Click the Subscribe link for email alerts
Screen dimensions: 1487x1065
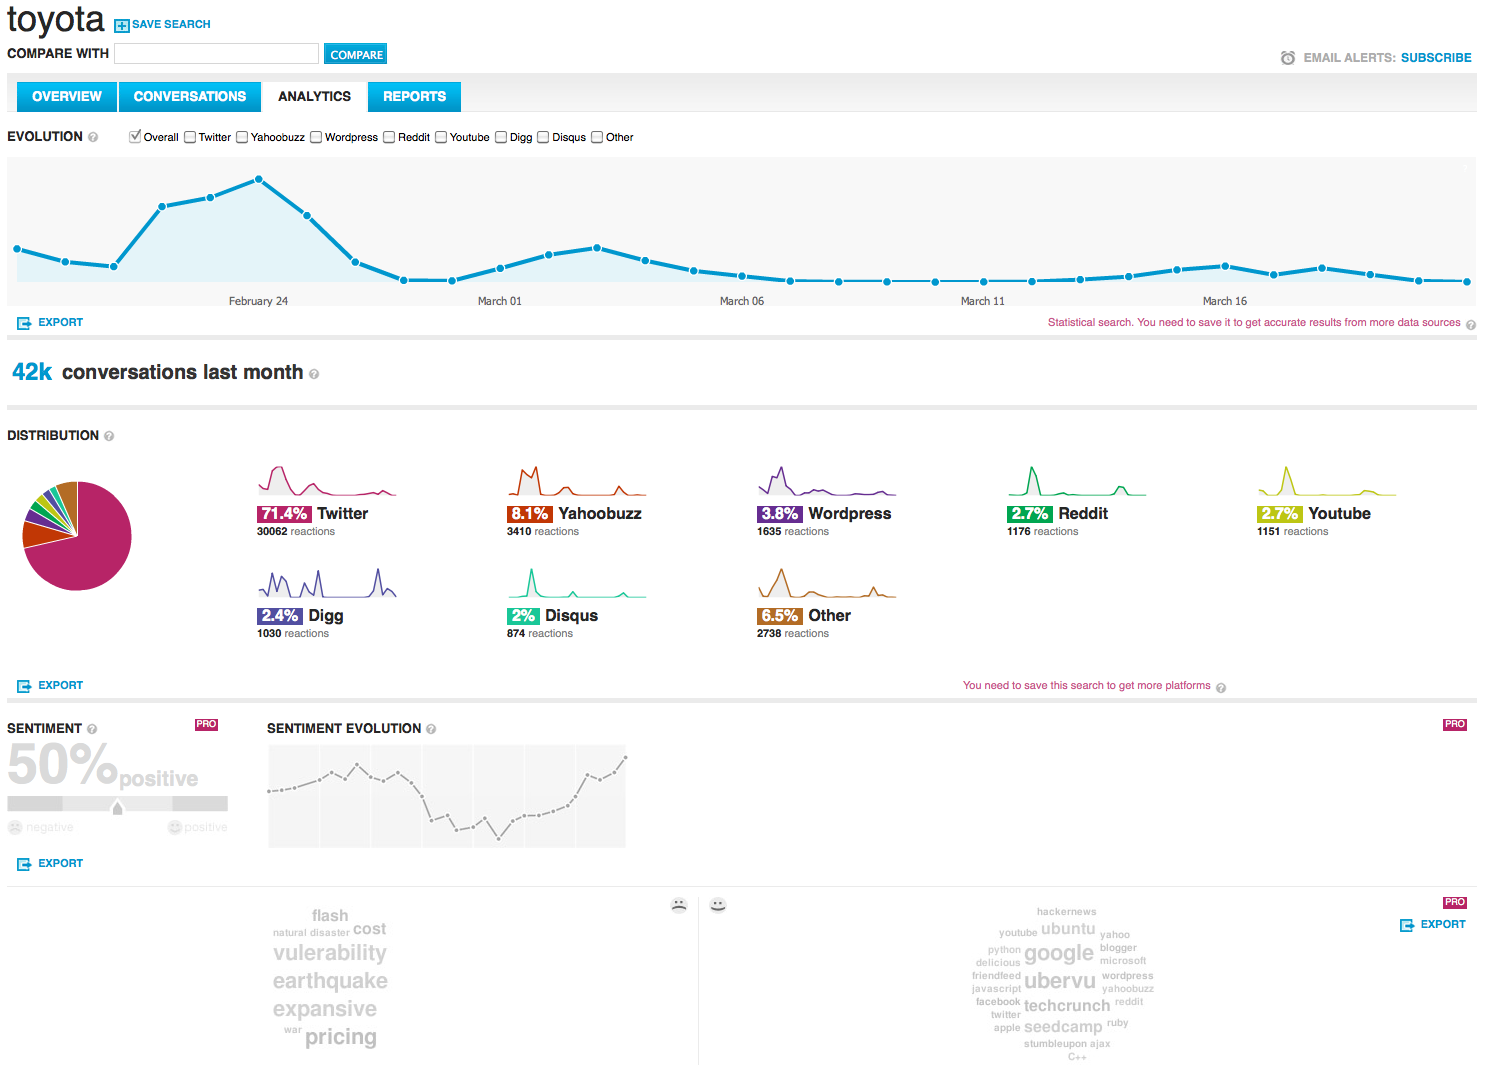(1435, 58)
